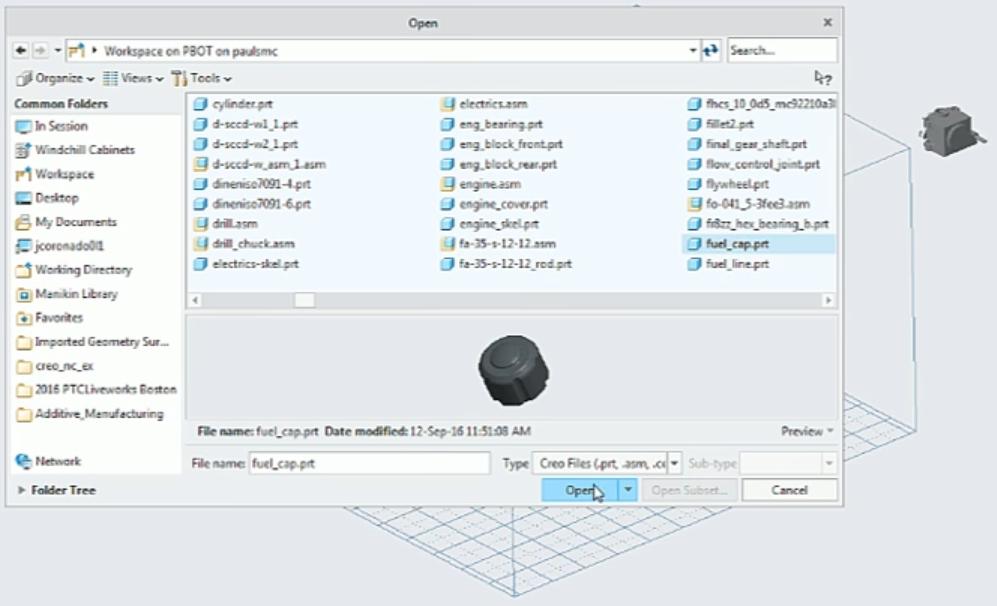The height and width of the screenshot is (606, 997).
Task: Select engine.asm assembly
Action: [x=481, y=184]
